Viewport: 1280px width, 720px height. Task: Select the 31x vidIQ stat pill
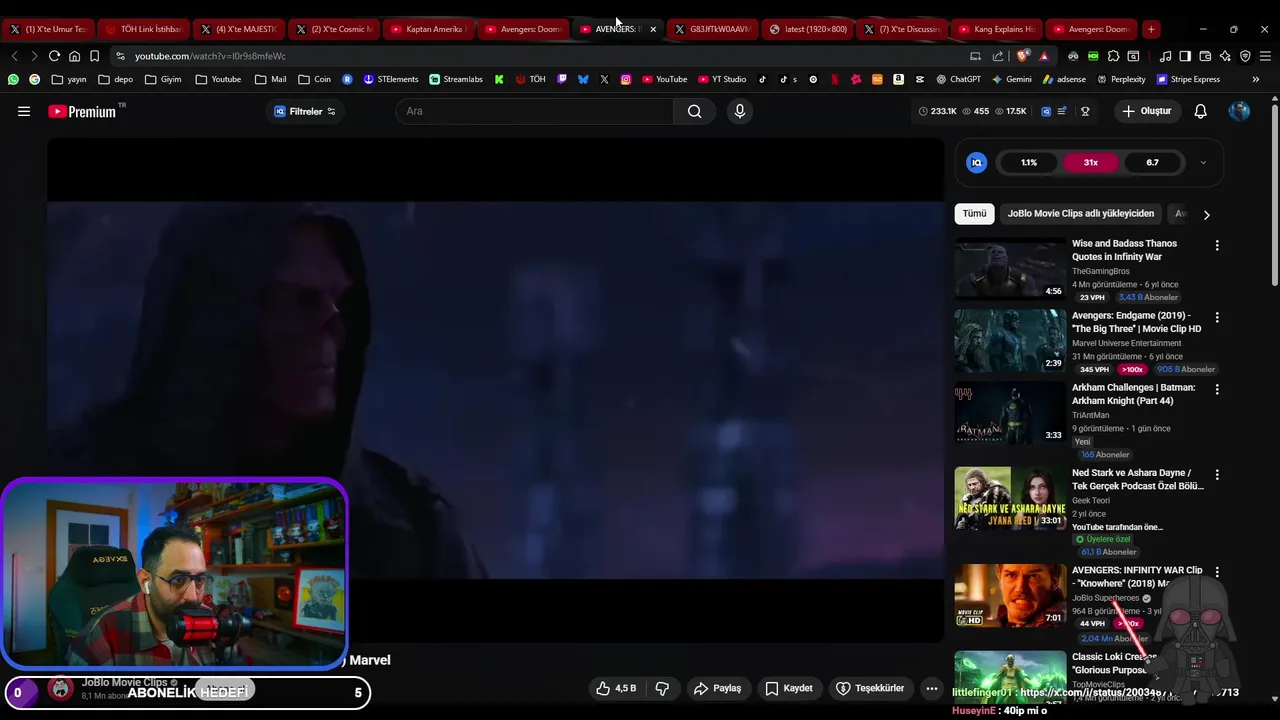[x=1090, y=162]
